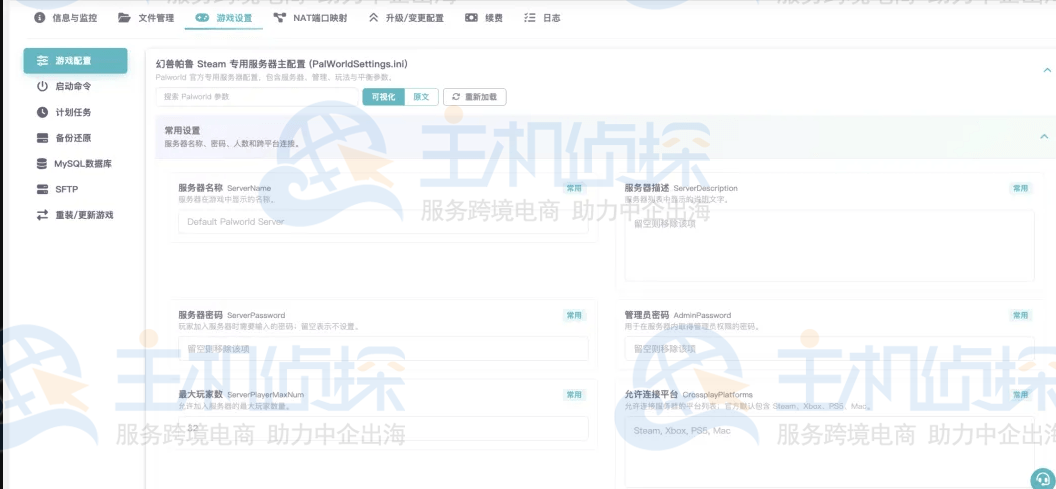Switch to the 文件管理 tab
This screenshot has height=489, width=1056.
click(x=146, y=18)
